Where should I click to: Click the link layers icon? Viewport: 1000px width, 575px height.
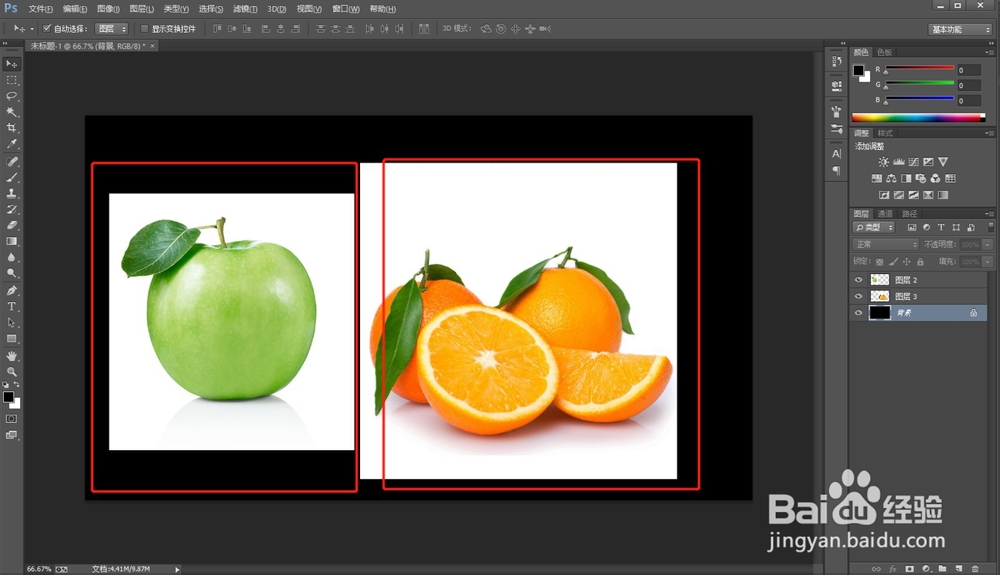[876, 569]
